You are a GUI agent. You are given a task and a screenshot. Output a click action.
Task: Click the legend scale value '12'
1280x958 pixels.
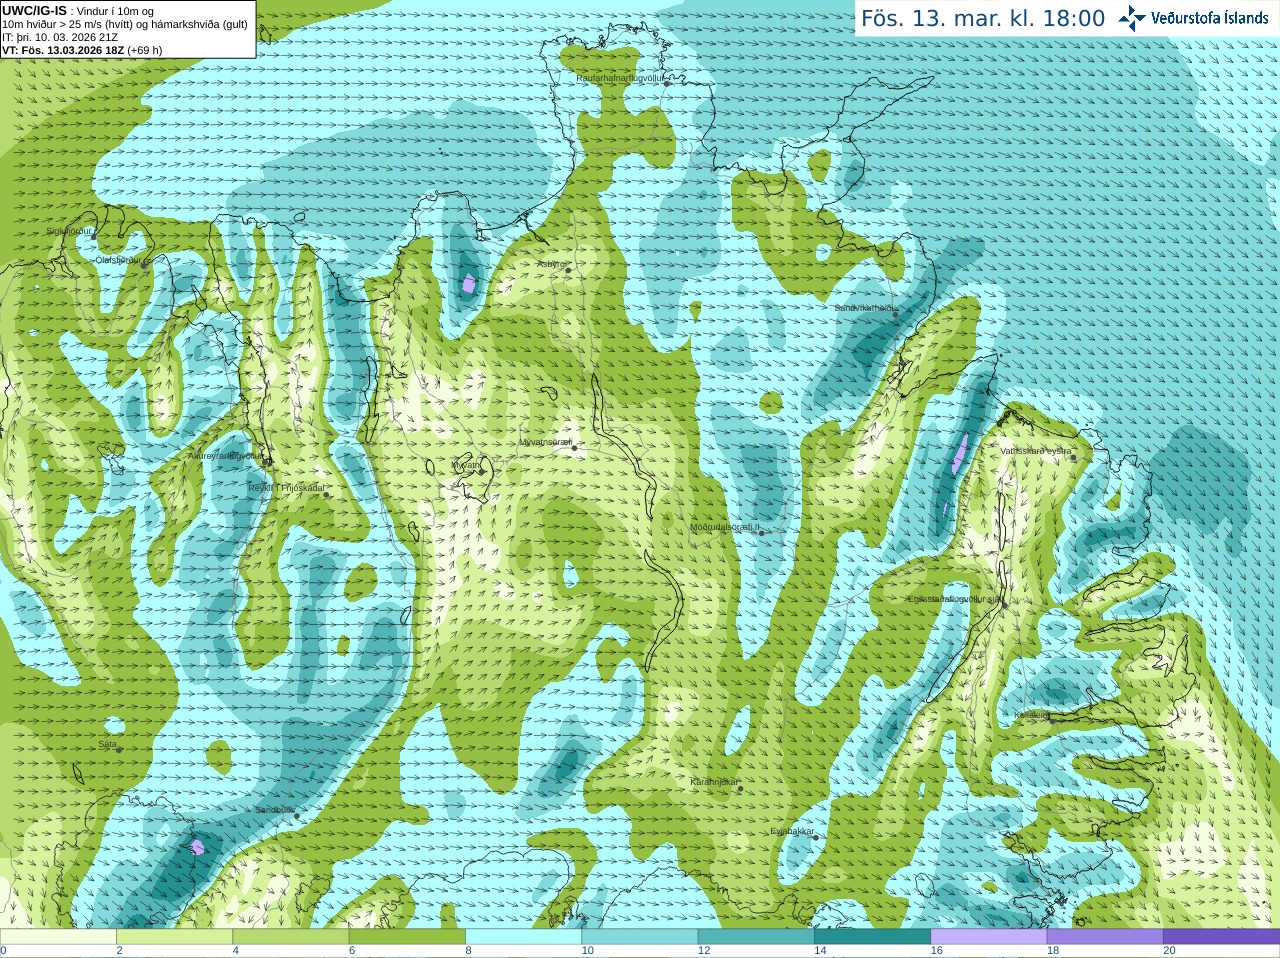(704, 951)
